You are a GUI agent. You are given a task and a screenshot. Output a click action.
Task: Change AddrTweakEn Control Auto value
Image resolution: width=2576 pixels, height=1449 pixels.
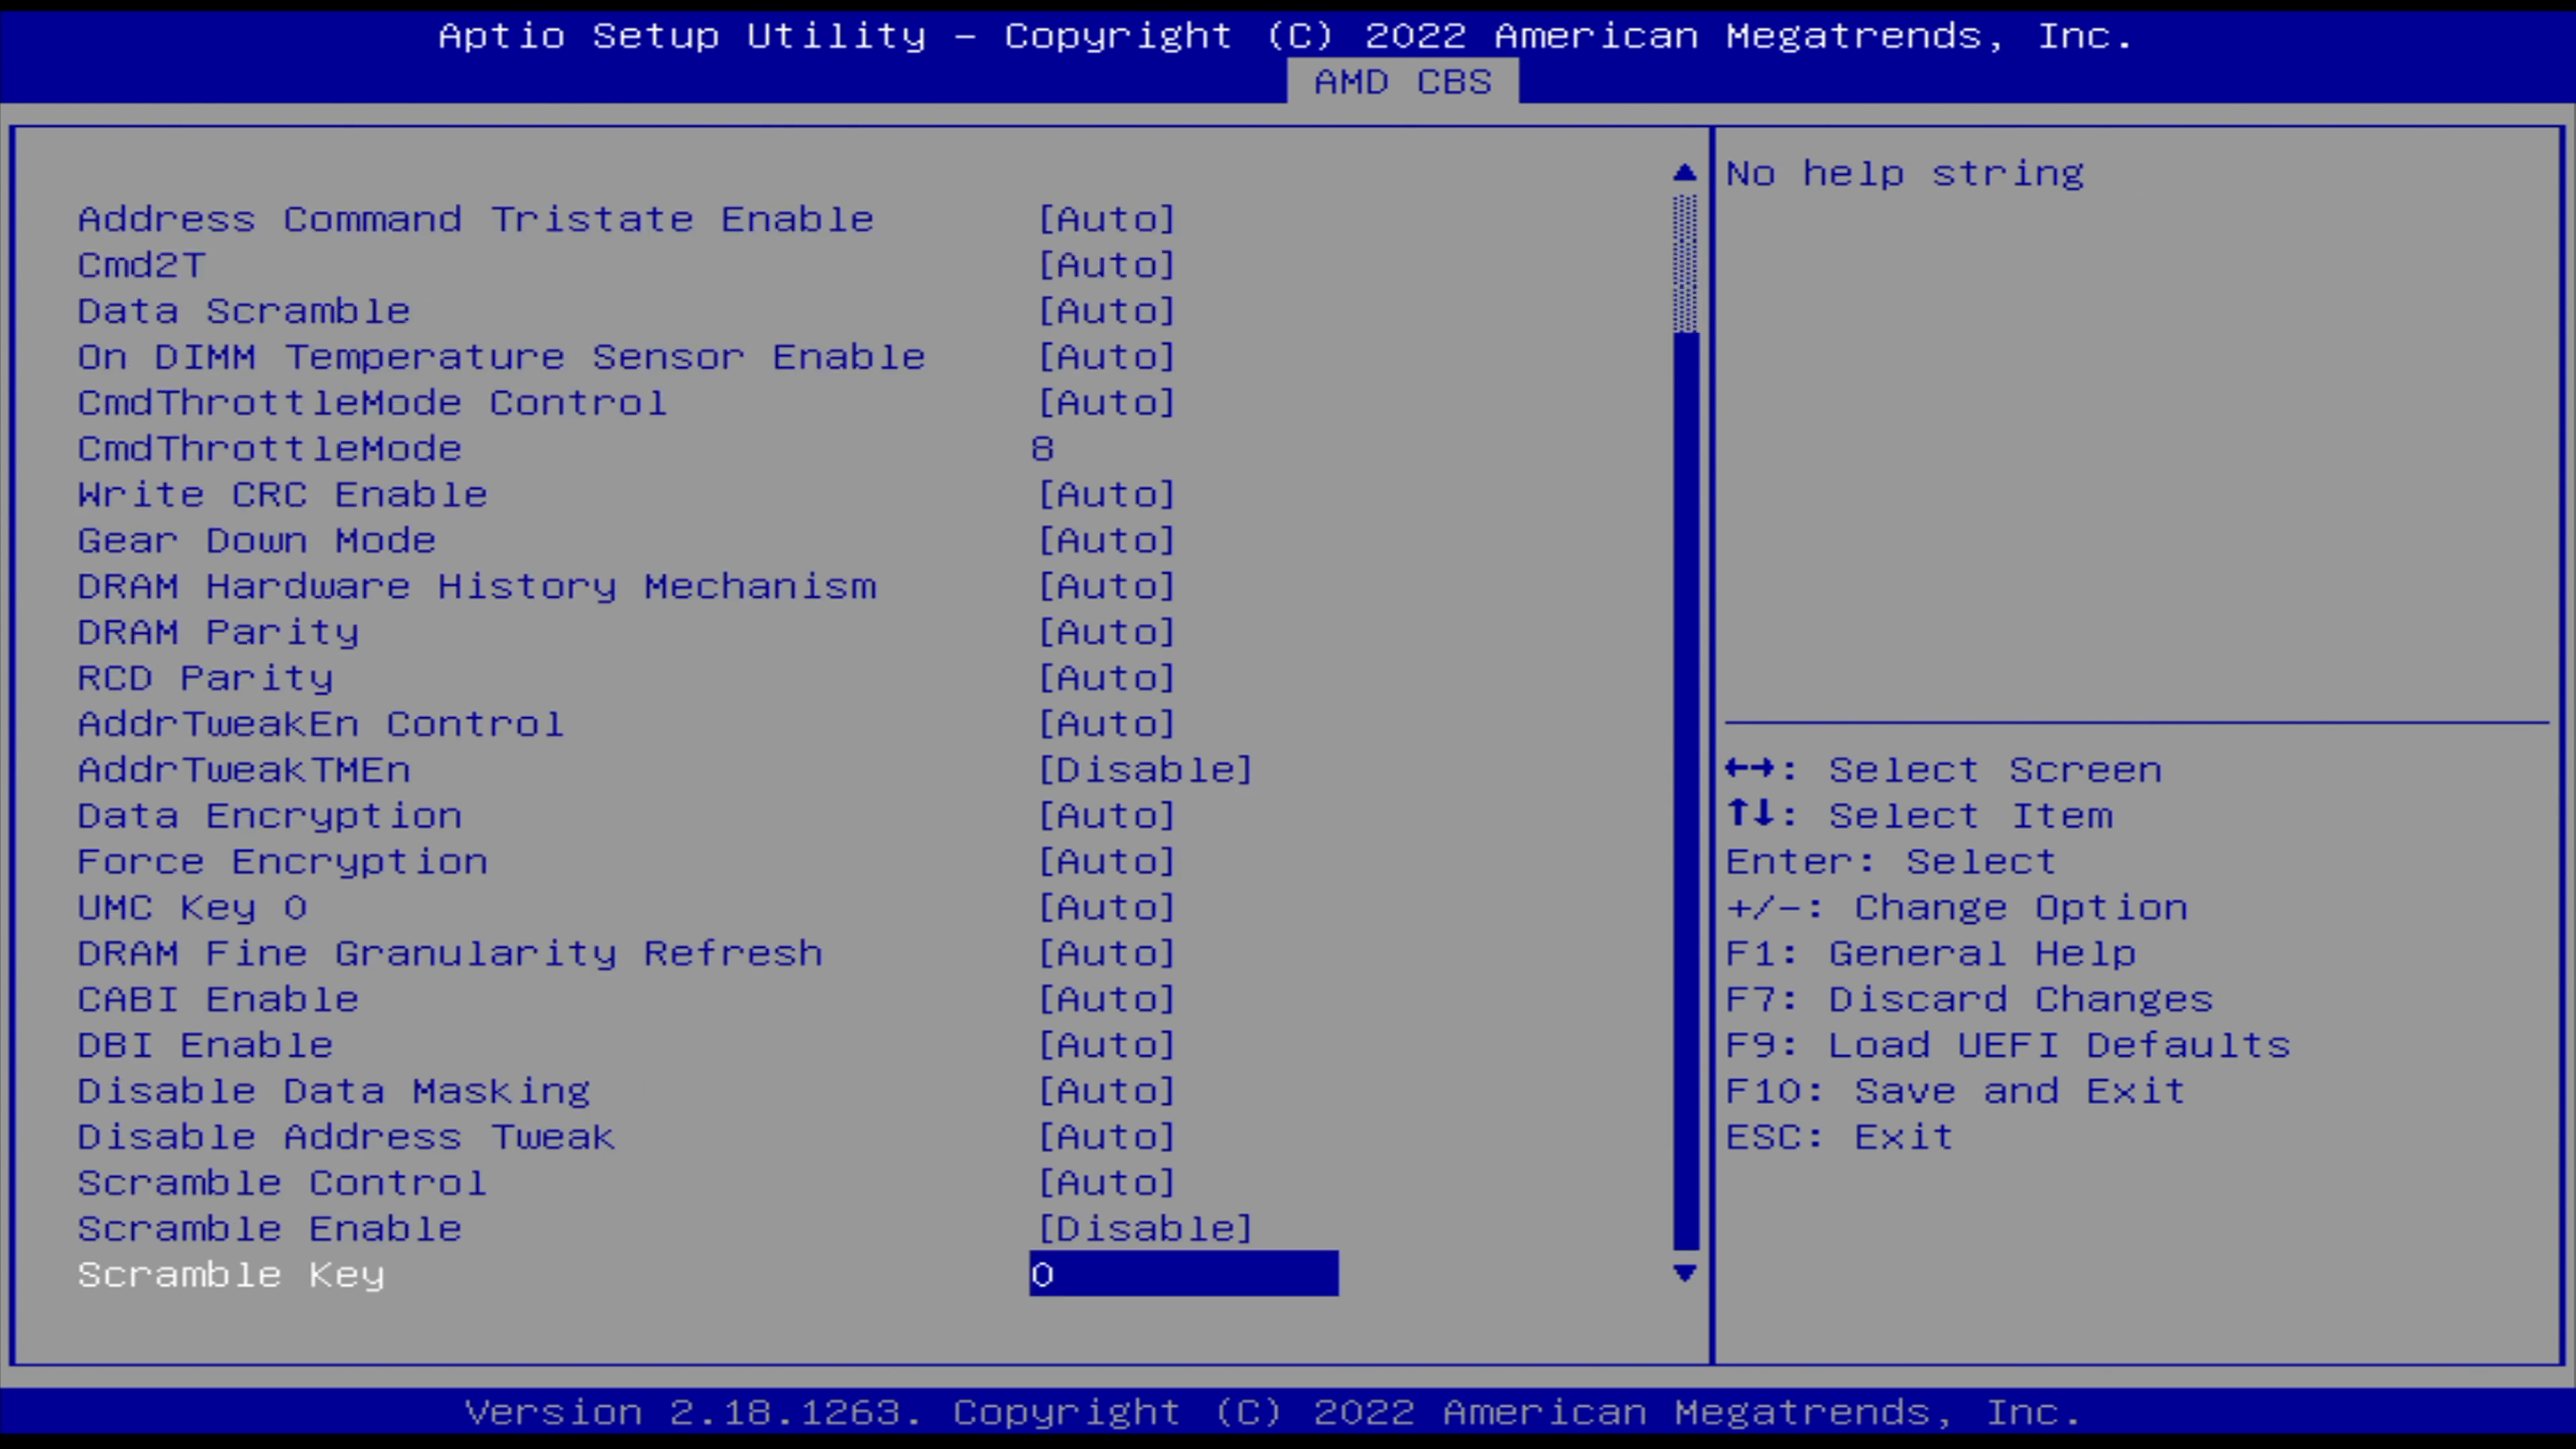[1106, 724]
